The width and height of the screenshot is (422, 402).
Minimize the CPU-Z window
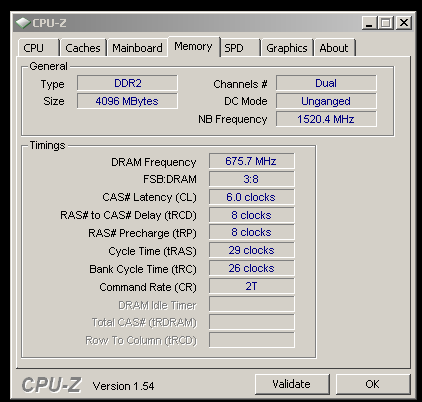tap(369, 23)
